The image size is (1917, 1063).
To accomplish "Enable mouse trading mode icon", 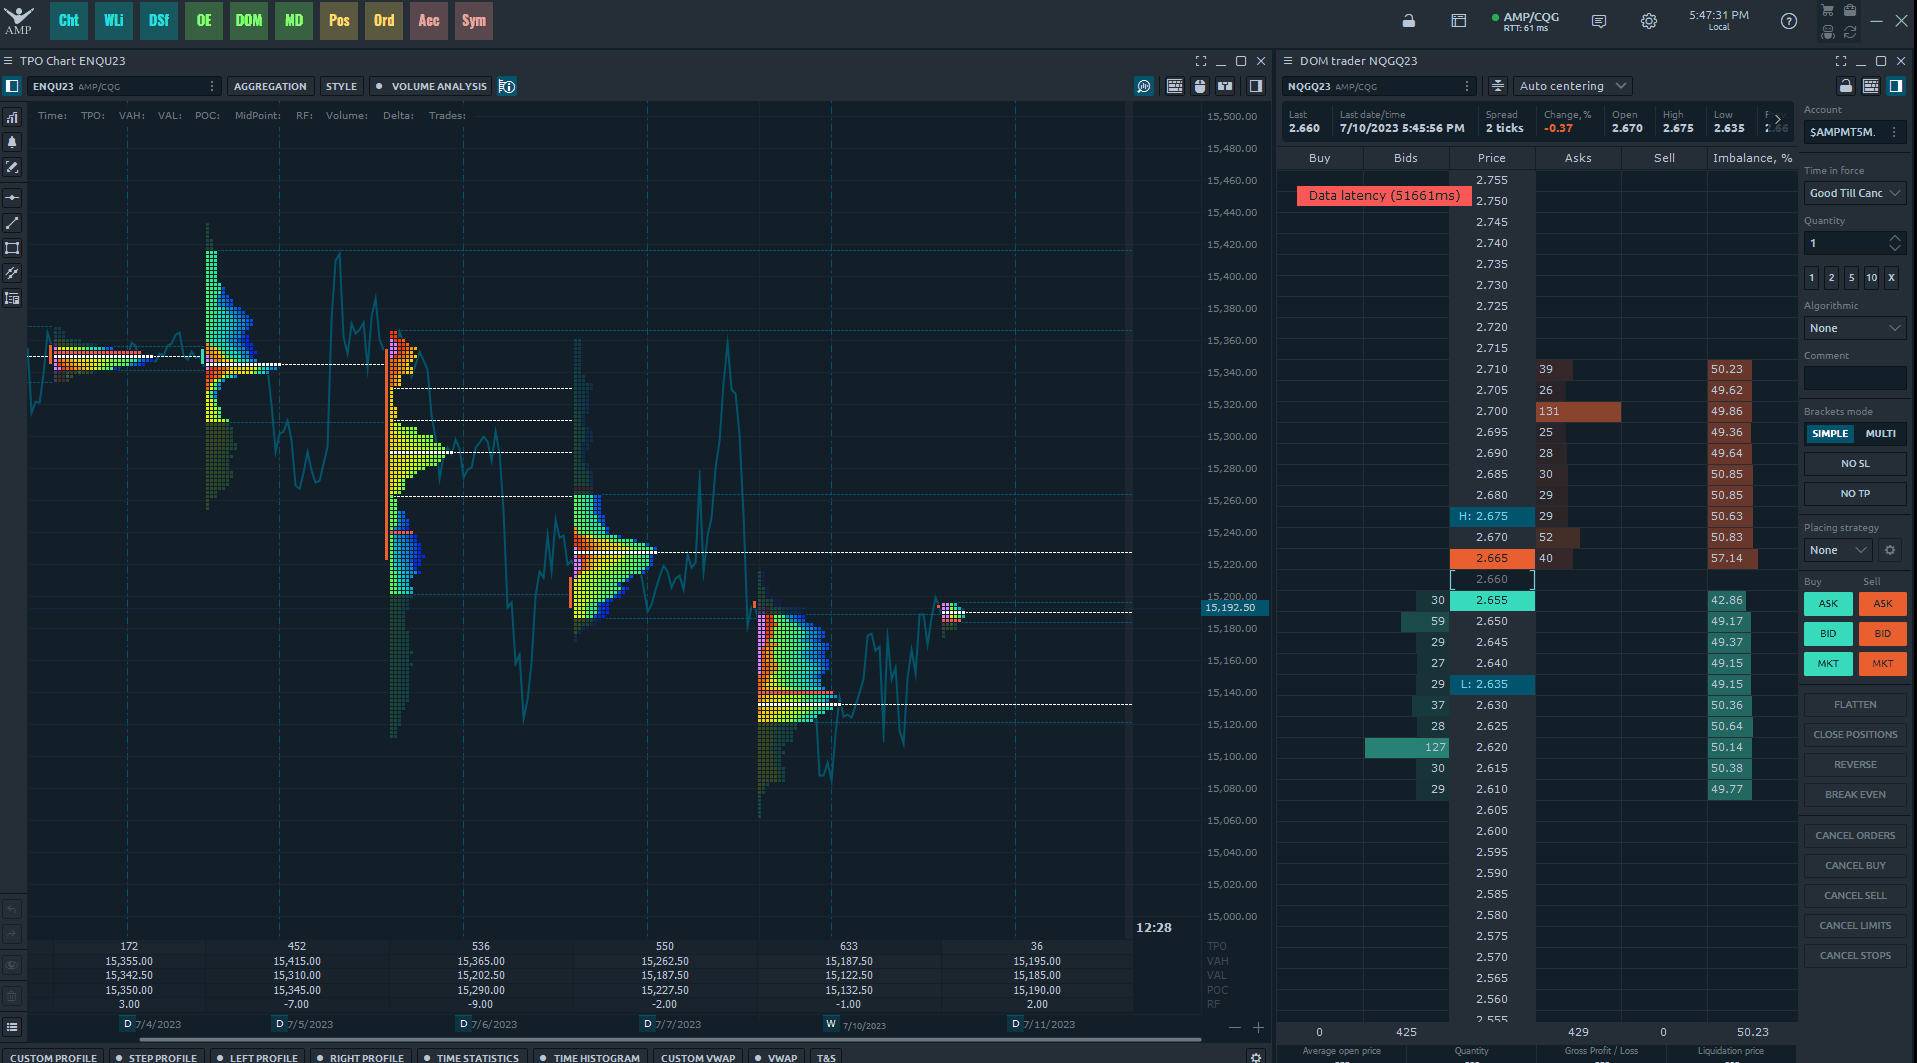I will click(1199, 86).
